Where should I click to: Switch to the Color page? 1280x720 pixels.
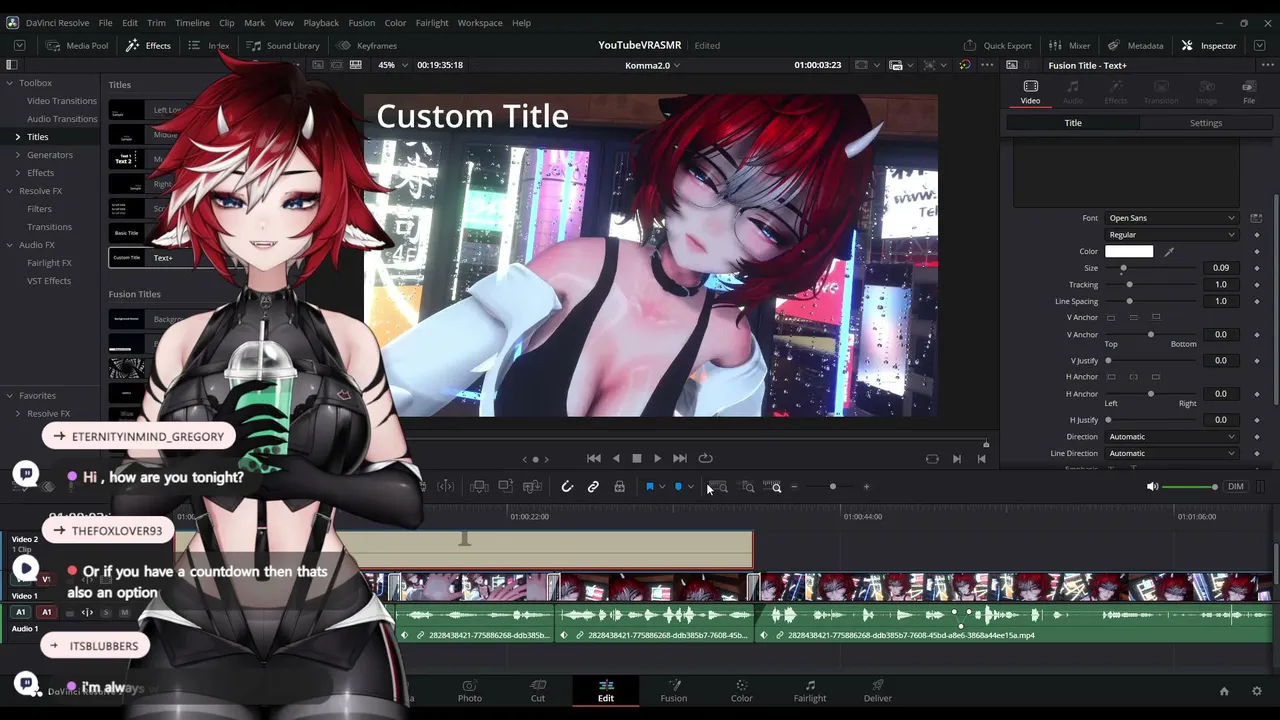(x=741, y=691)
